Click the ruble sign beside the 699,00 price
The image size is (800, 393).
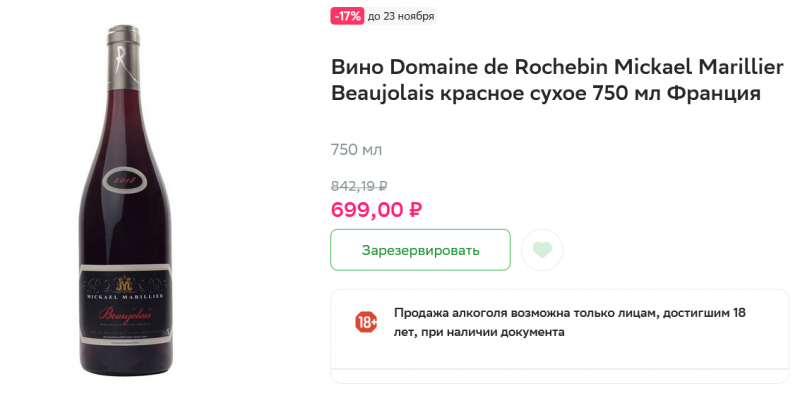click(415, 209)
